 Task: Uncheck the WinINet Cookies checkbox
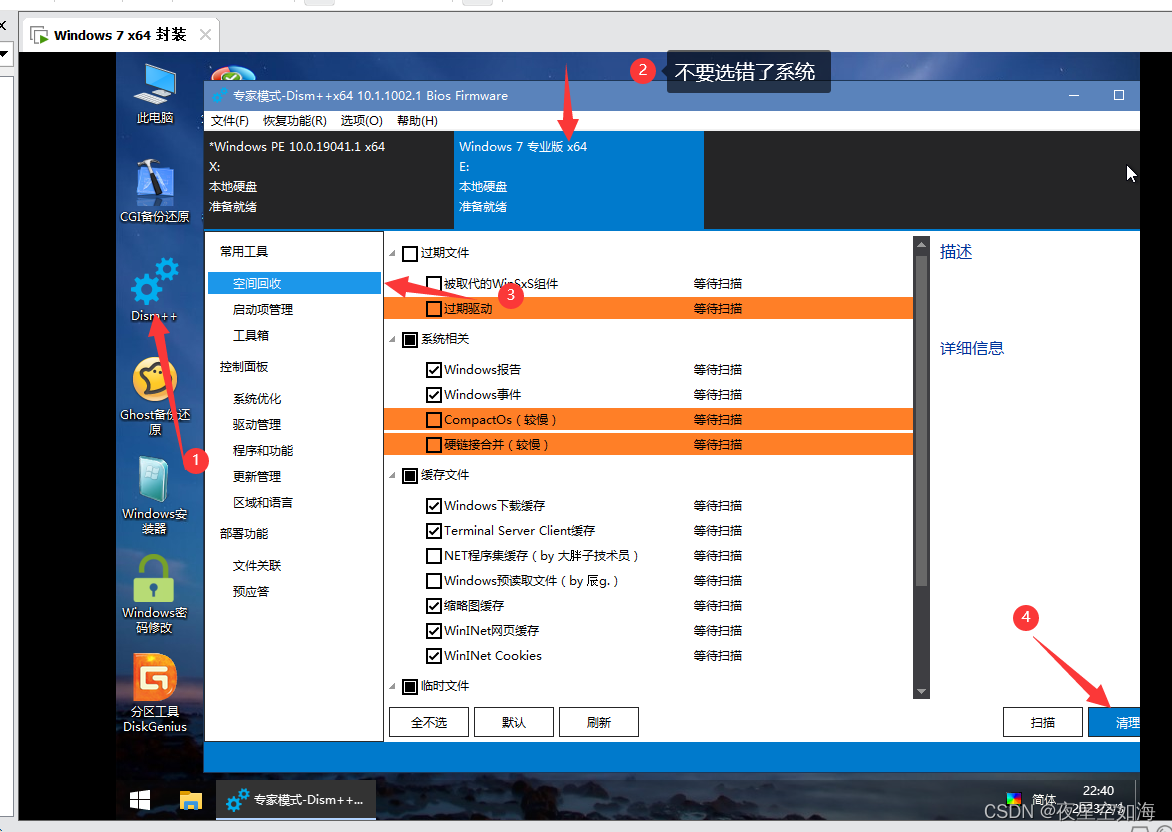[434, 656]
